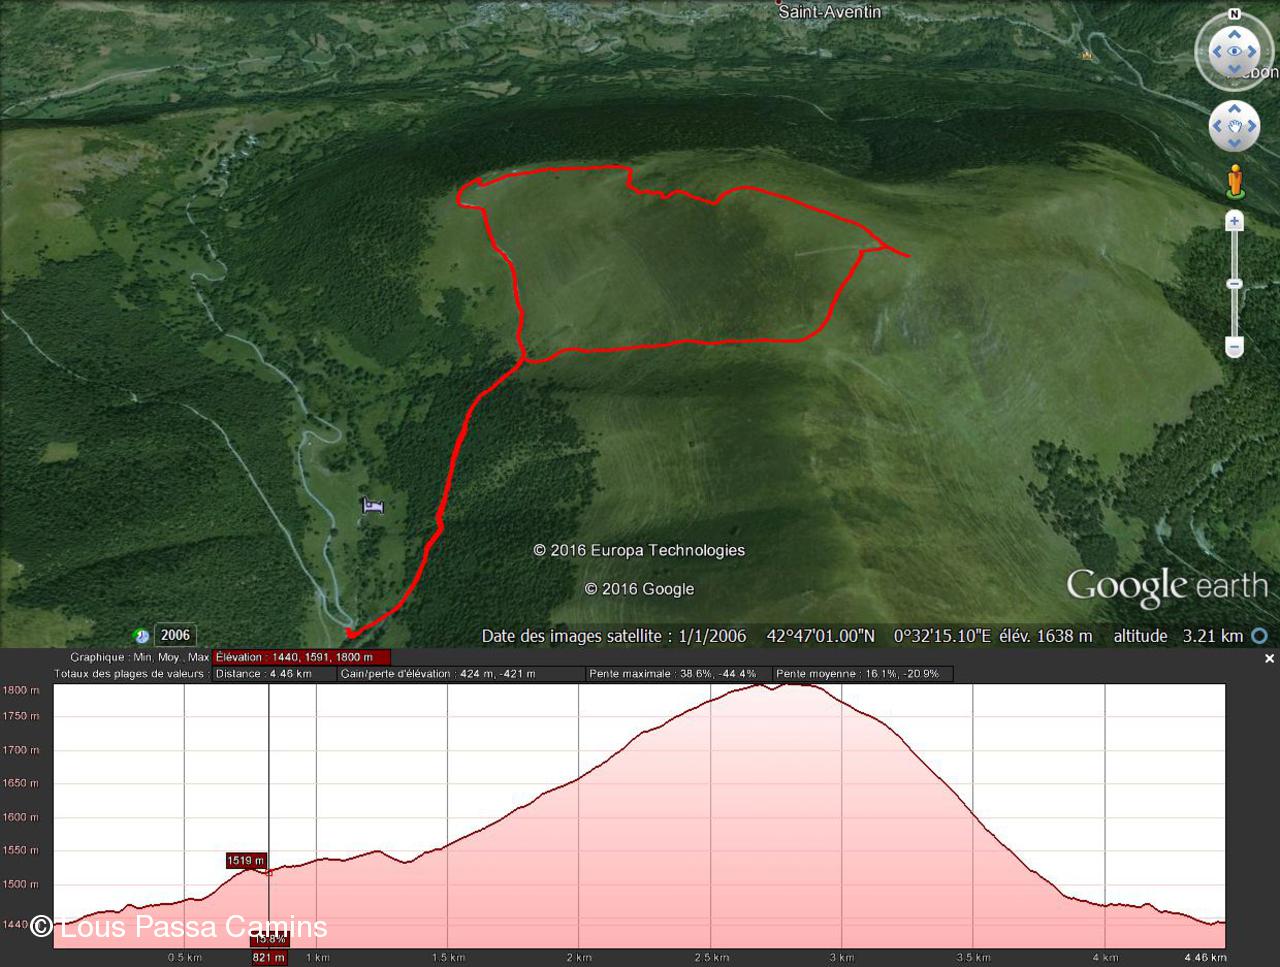Click the move joystick hand icon
The width and height of the screenshot is (1280, 967).
1234,127
